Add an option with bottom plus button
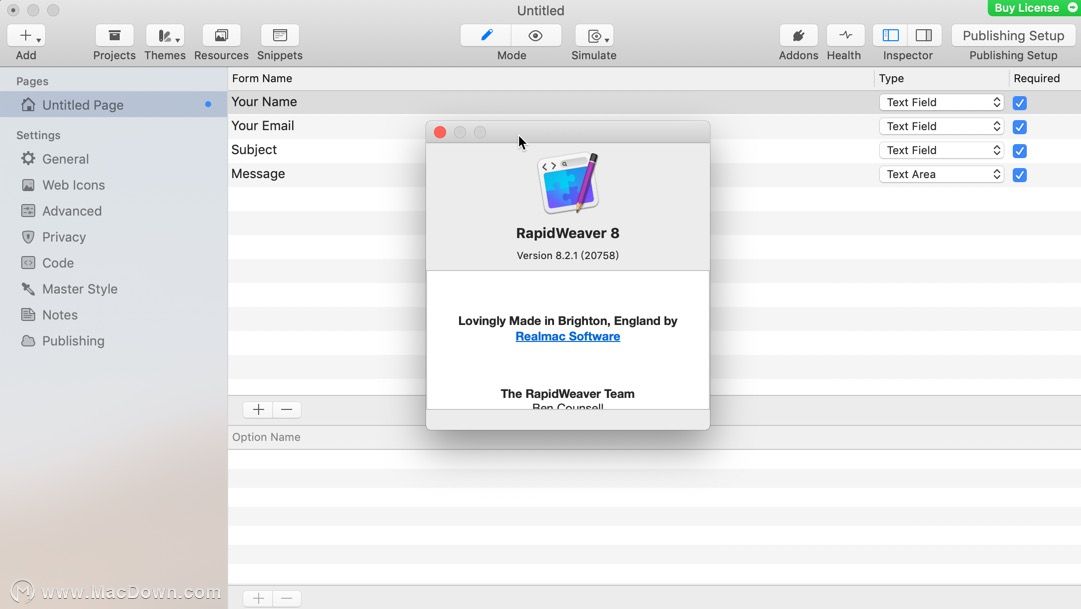This screenshot has width=1081, height=609. (258, 598)
